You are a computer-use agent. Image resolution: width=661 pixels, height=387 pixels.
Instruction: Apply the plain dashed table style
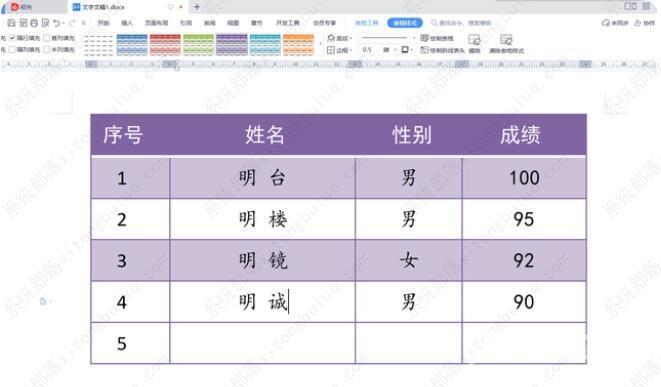[x=98, y=45]
